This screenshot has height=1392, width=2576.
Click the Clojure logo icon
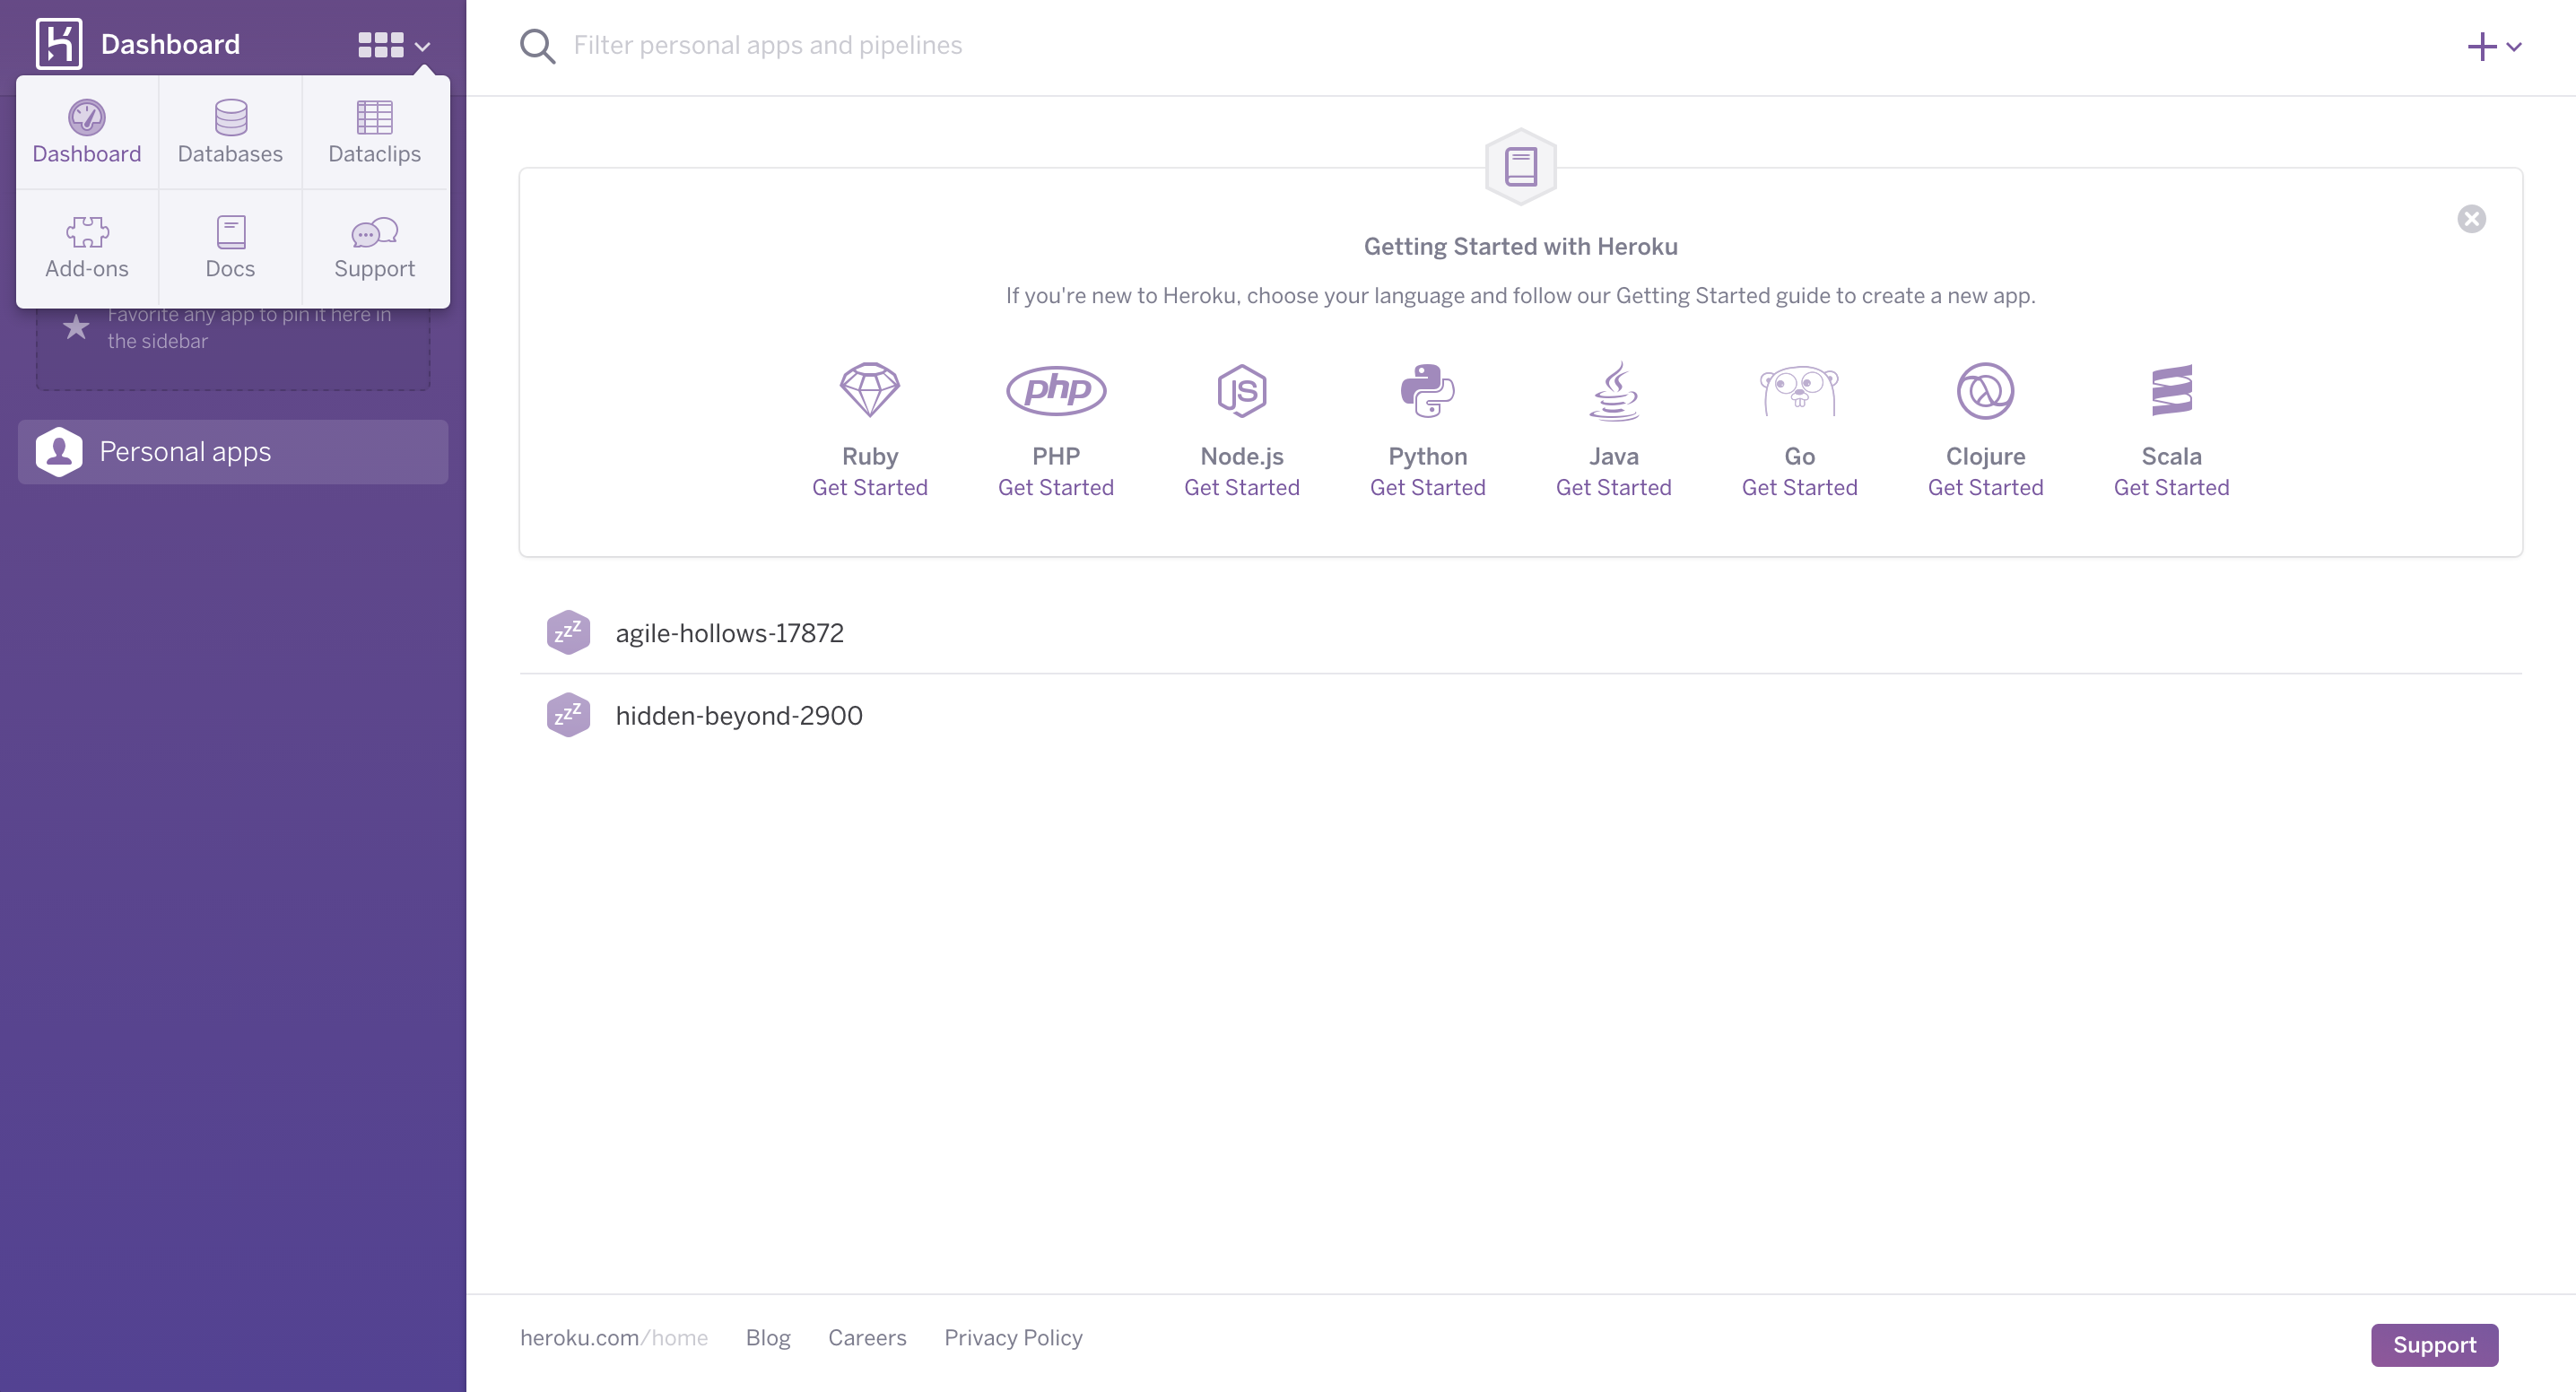coord(1985,390)
